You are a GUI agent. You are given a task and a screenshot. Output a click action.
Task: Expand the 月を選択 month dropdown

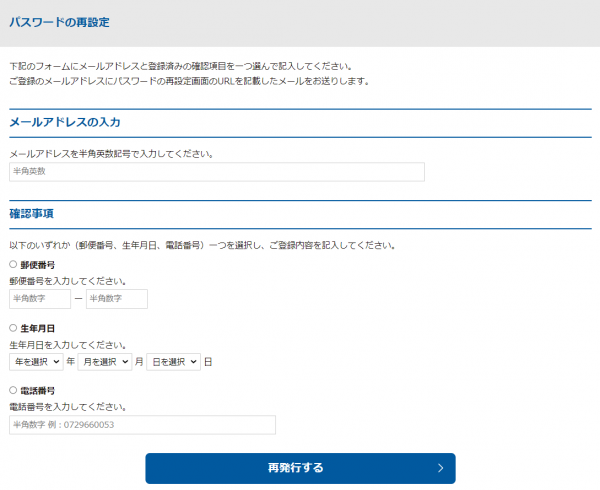(x=104, y=361)
